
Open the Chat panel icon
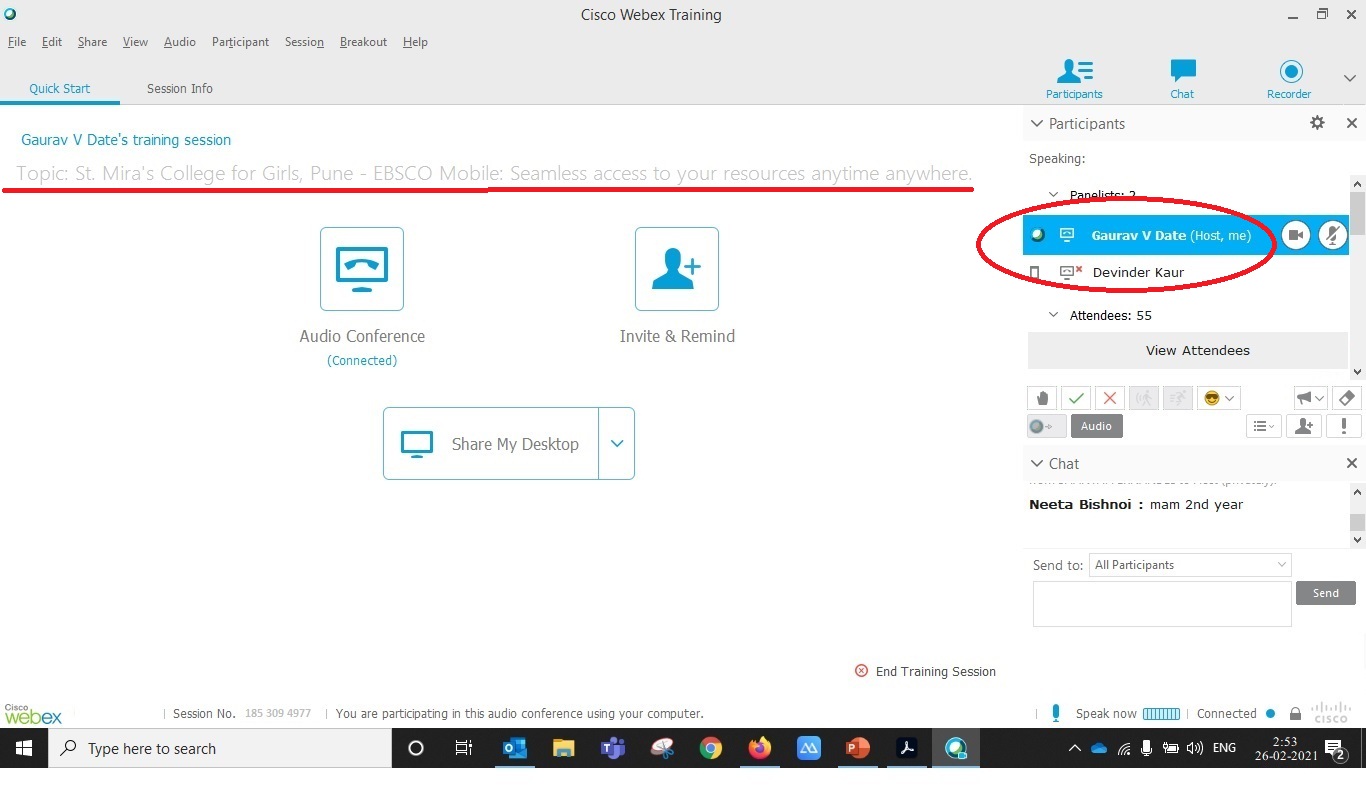click(x=1182, y=72)
